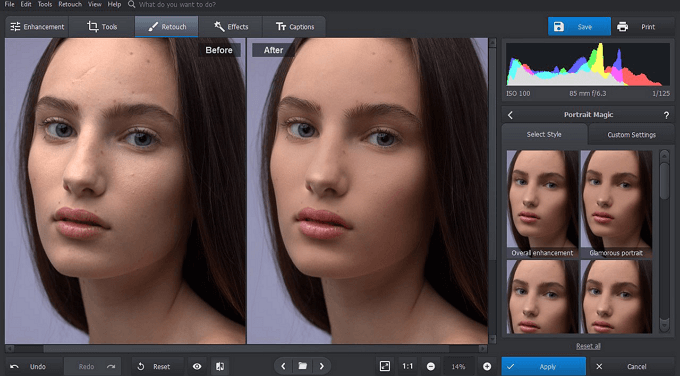Click the Reset button
Screen dimensions: 680x376
[x=157, y=366]
